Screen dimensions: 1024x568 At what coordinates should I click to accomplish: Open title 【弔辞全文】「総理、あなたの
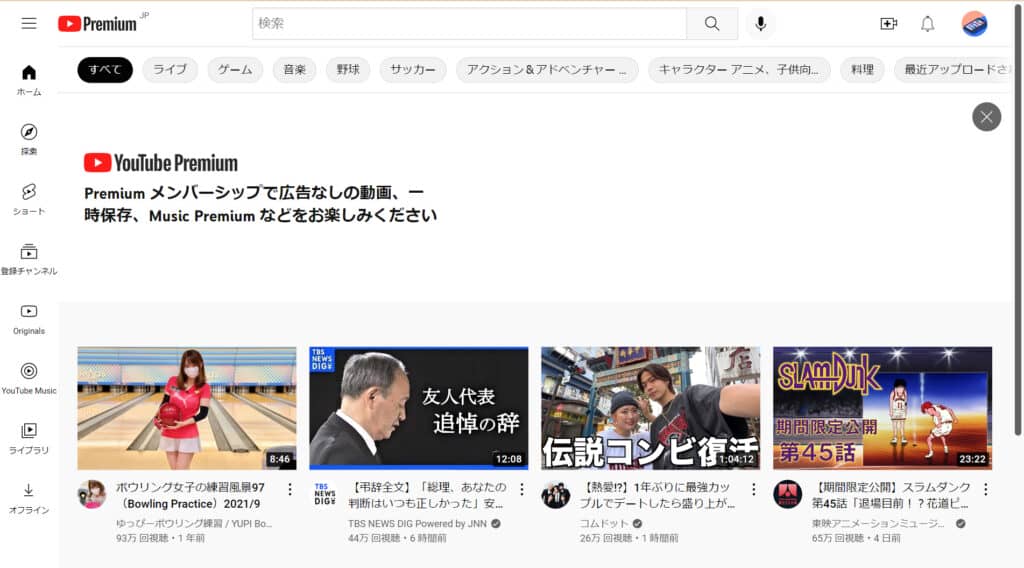click(427, 496)
